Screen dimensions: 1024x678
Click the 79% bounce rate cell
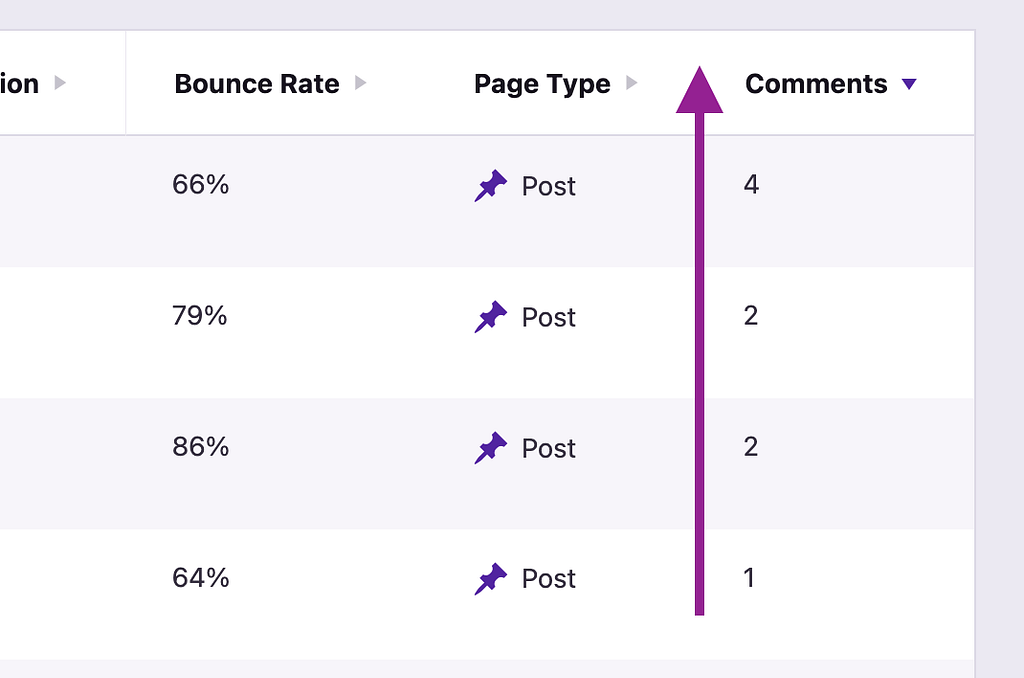point(200,316)
